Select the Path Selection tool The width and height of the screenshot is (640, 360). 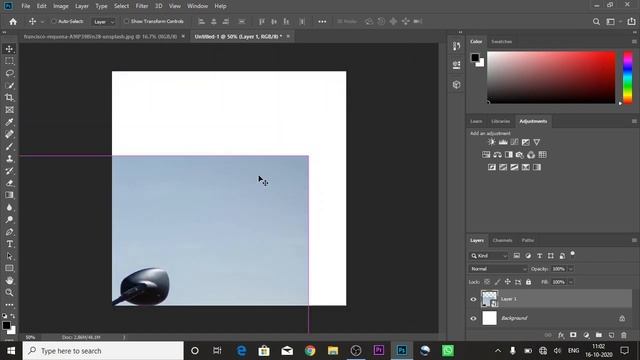pos(9,256)
